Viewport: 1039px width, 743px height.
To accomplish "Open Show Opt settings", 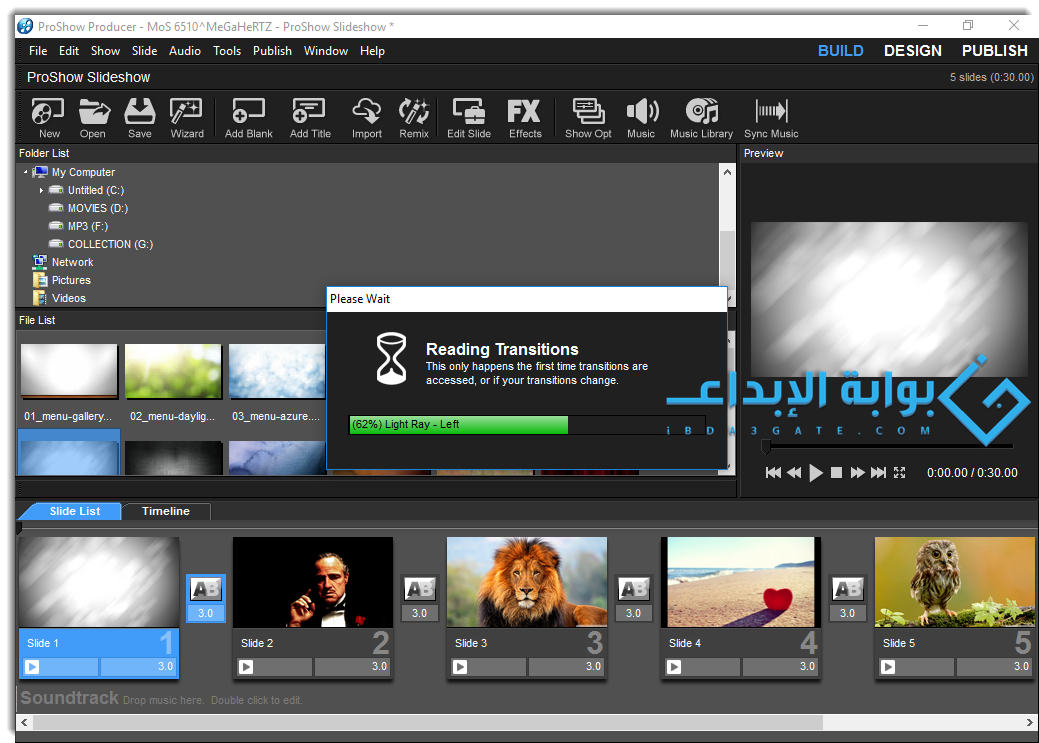I will pyautogui.click(x=588, y=118).
